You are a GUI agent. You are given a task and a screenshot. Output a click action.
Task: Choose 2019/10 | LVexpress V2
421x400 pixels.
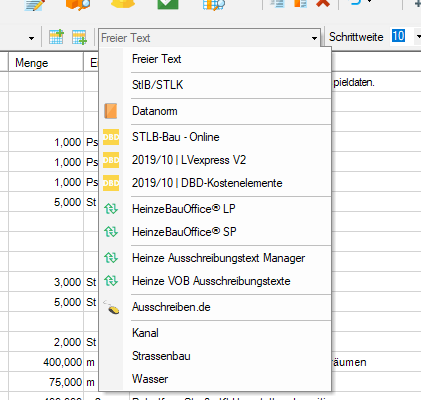point(215,160)
